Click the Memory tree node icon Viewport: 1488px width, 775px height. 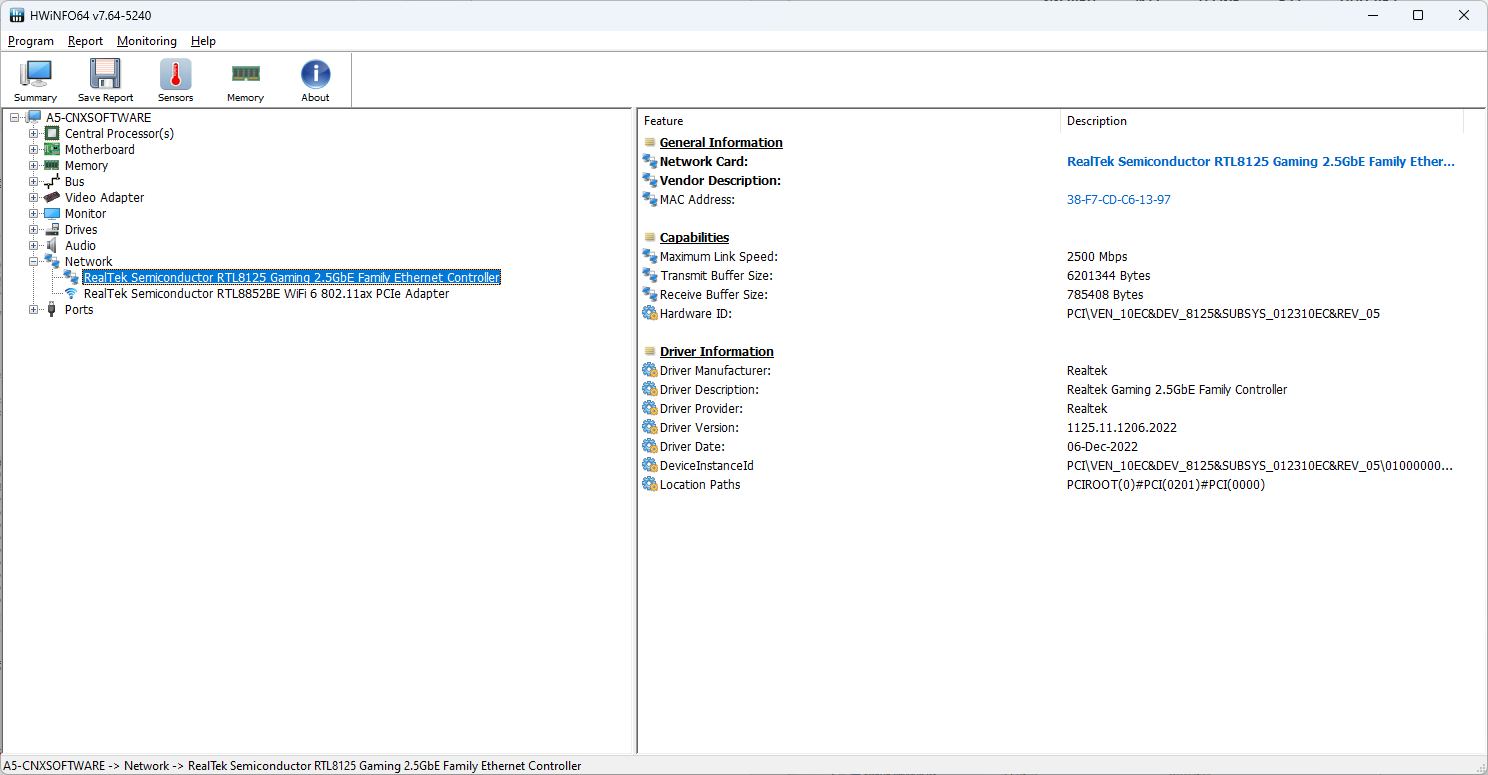[52, 165]
